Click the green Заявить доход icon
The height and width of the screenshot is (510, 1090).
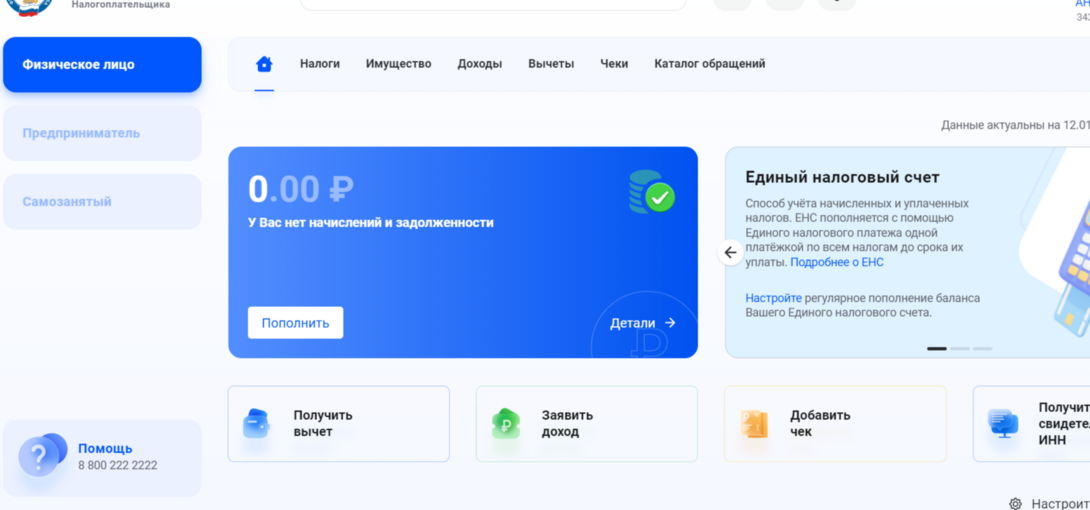pos(506,424)
